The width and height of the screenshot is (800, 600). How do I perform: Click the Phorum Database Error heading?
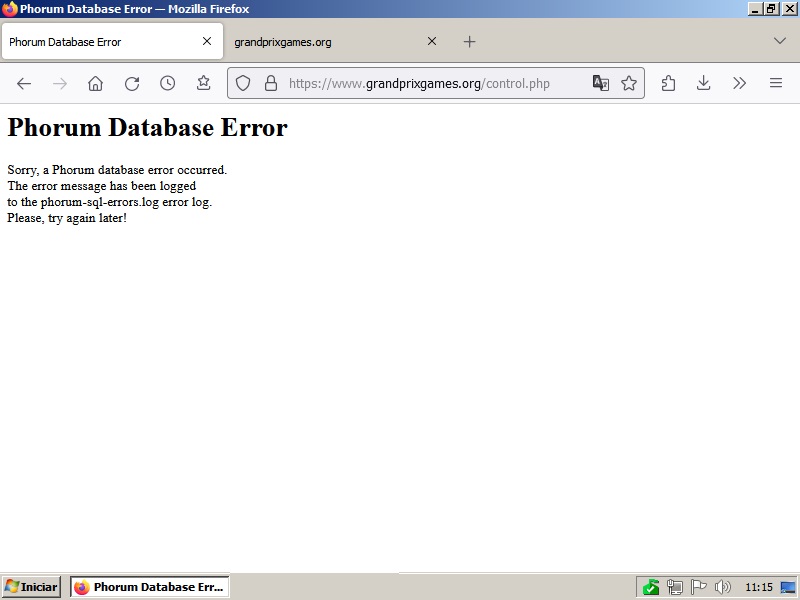(147, 127)
